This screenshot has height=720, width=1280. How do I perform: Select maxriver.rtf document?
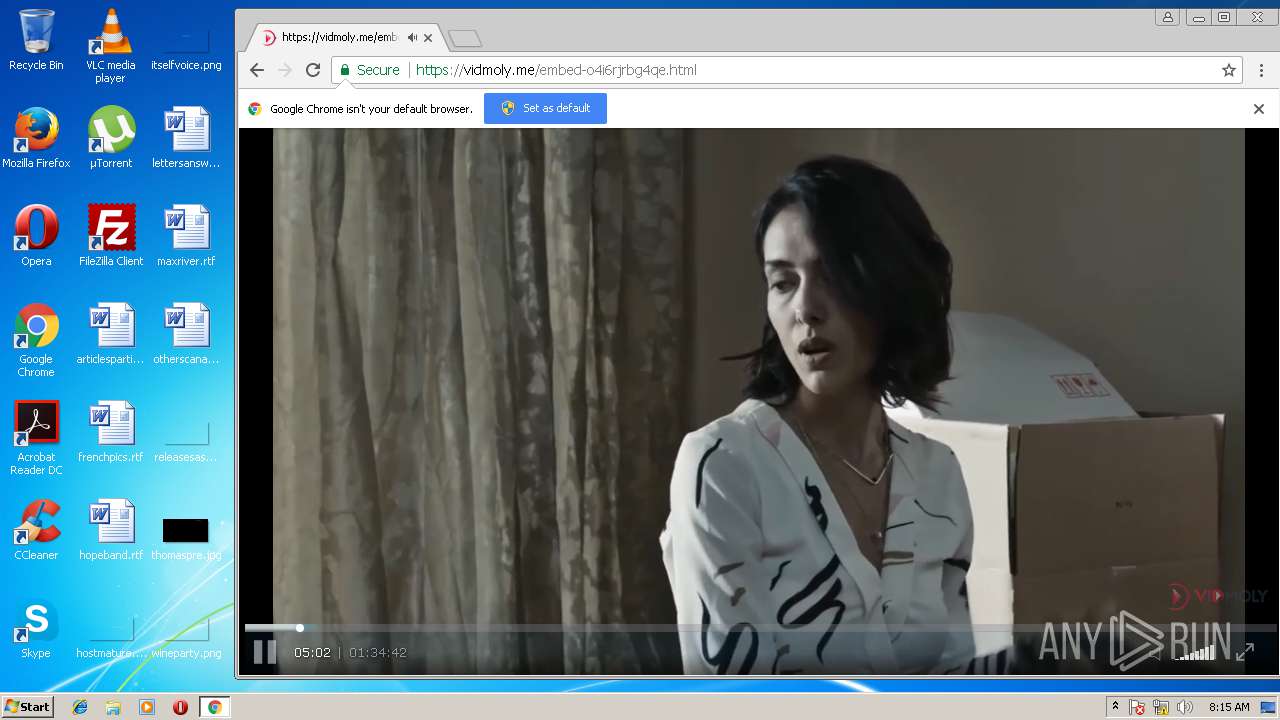click(x=186, y=235)
